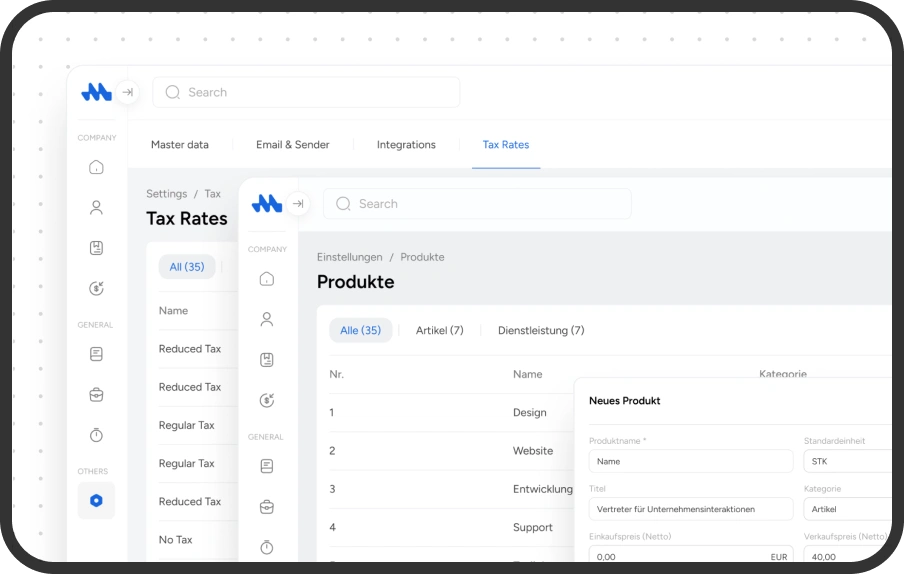Click the Search box on the Produkte window
The height and width of the screenshot is (574, 905).
[x=477, y=204]
